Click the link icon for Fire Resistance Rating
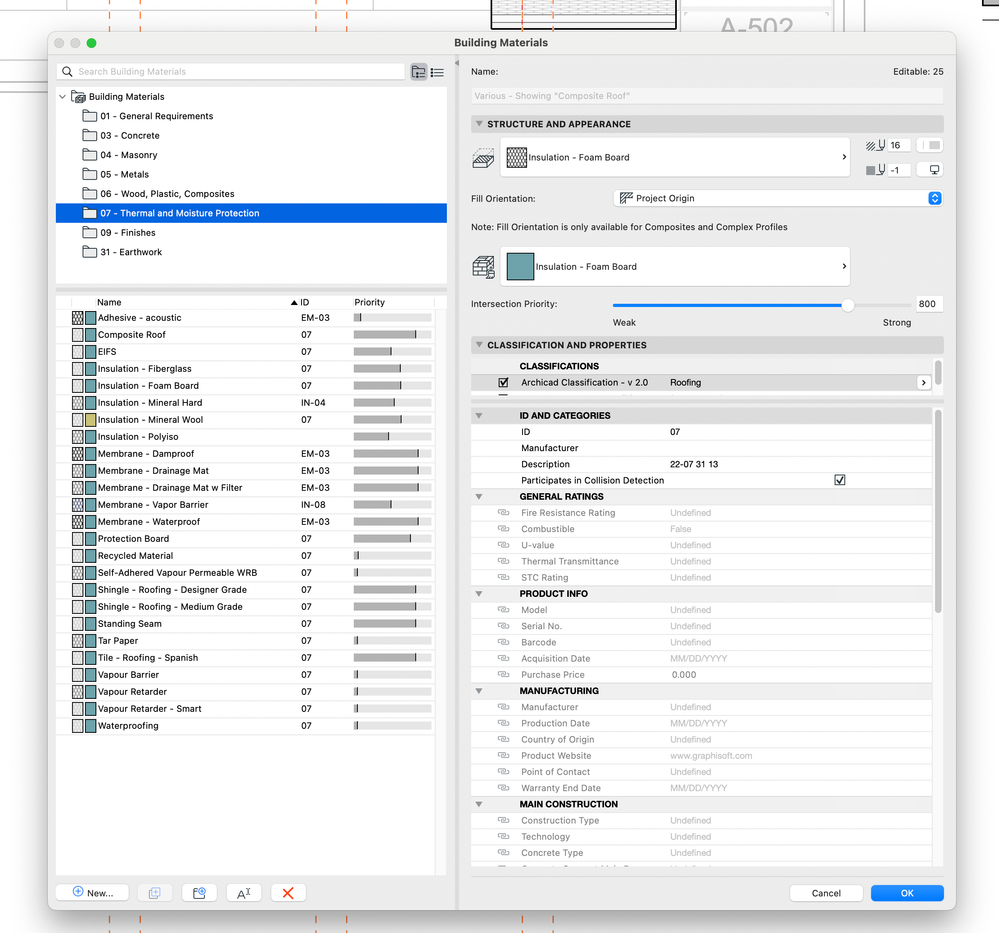This screenshot has width=999, height=933. tap(503, 512)
